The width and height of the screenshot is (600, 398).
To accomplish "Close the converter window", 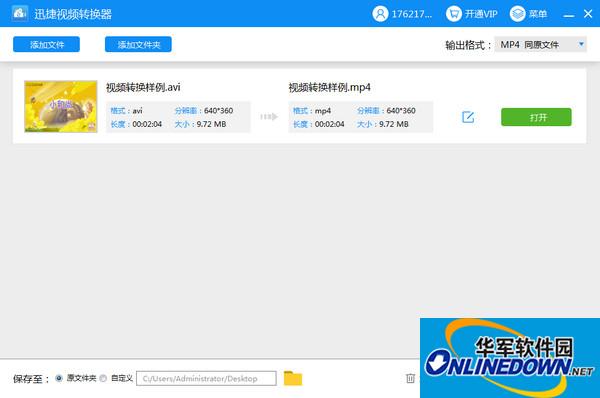I will 588,14.
